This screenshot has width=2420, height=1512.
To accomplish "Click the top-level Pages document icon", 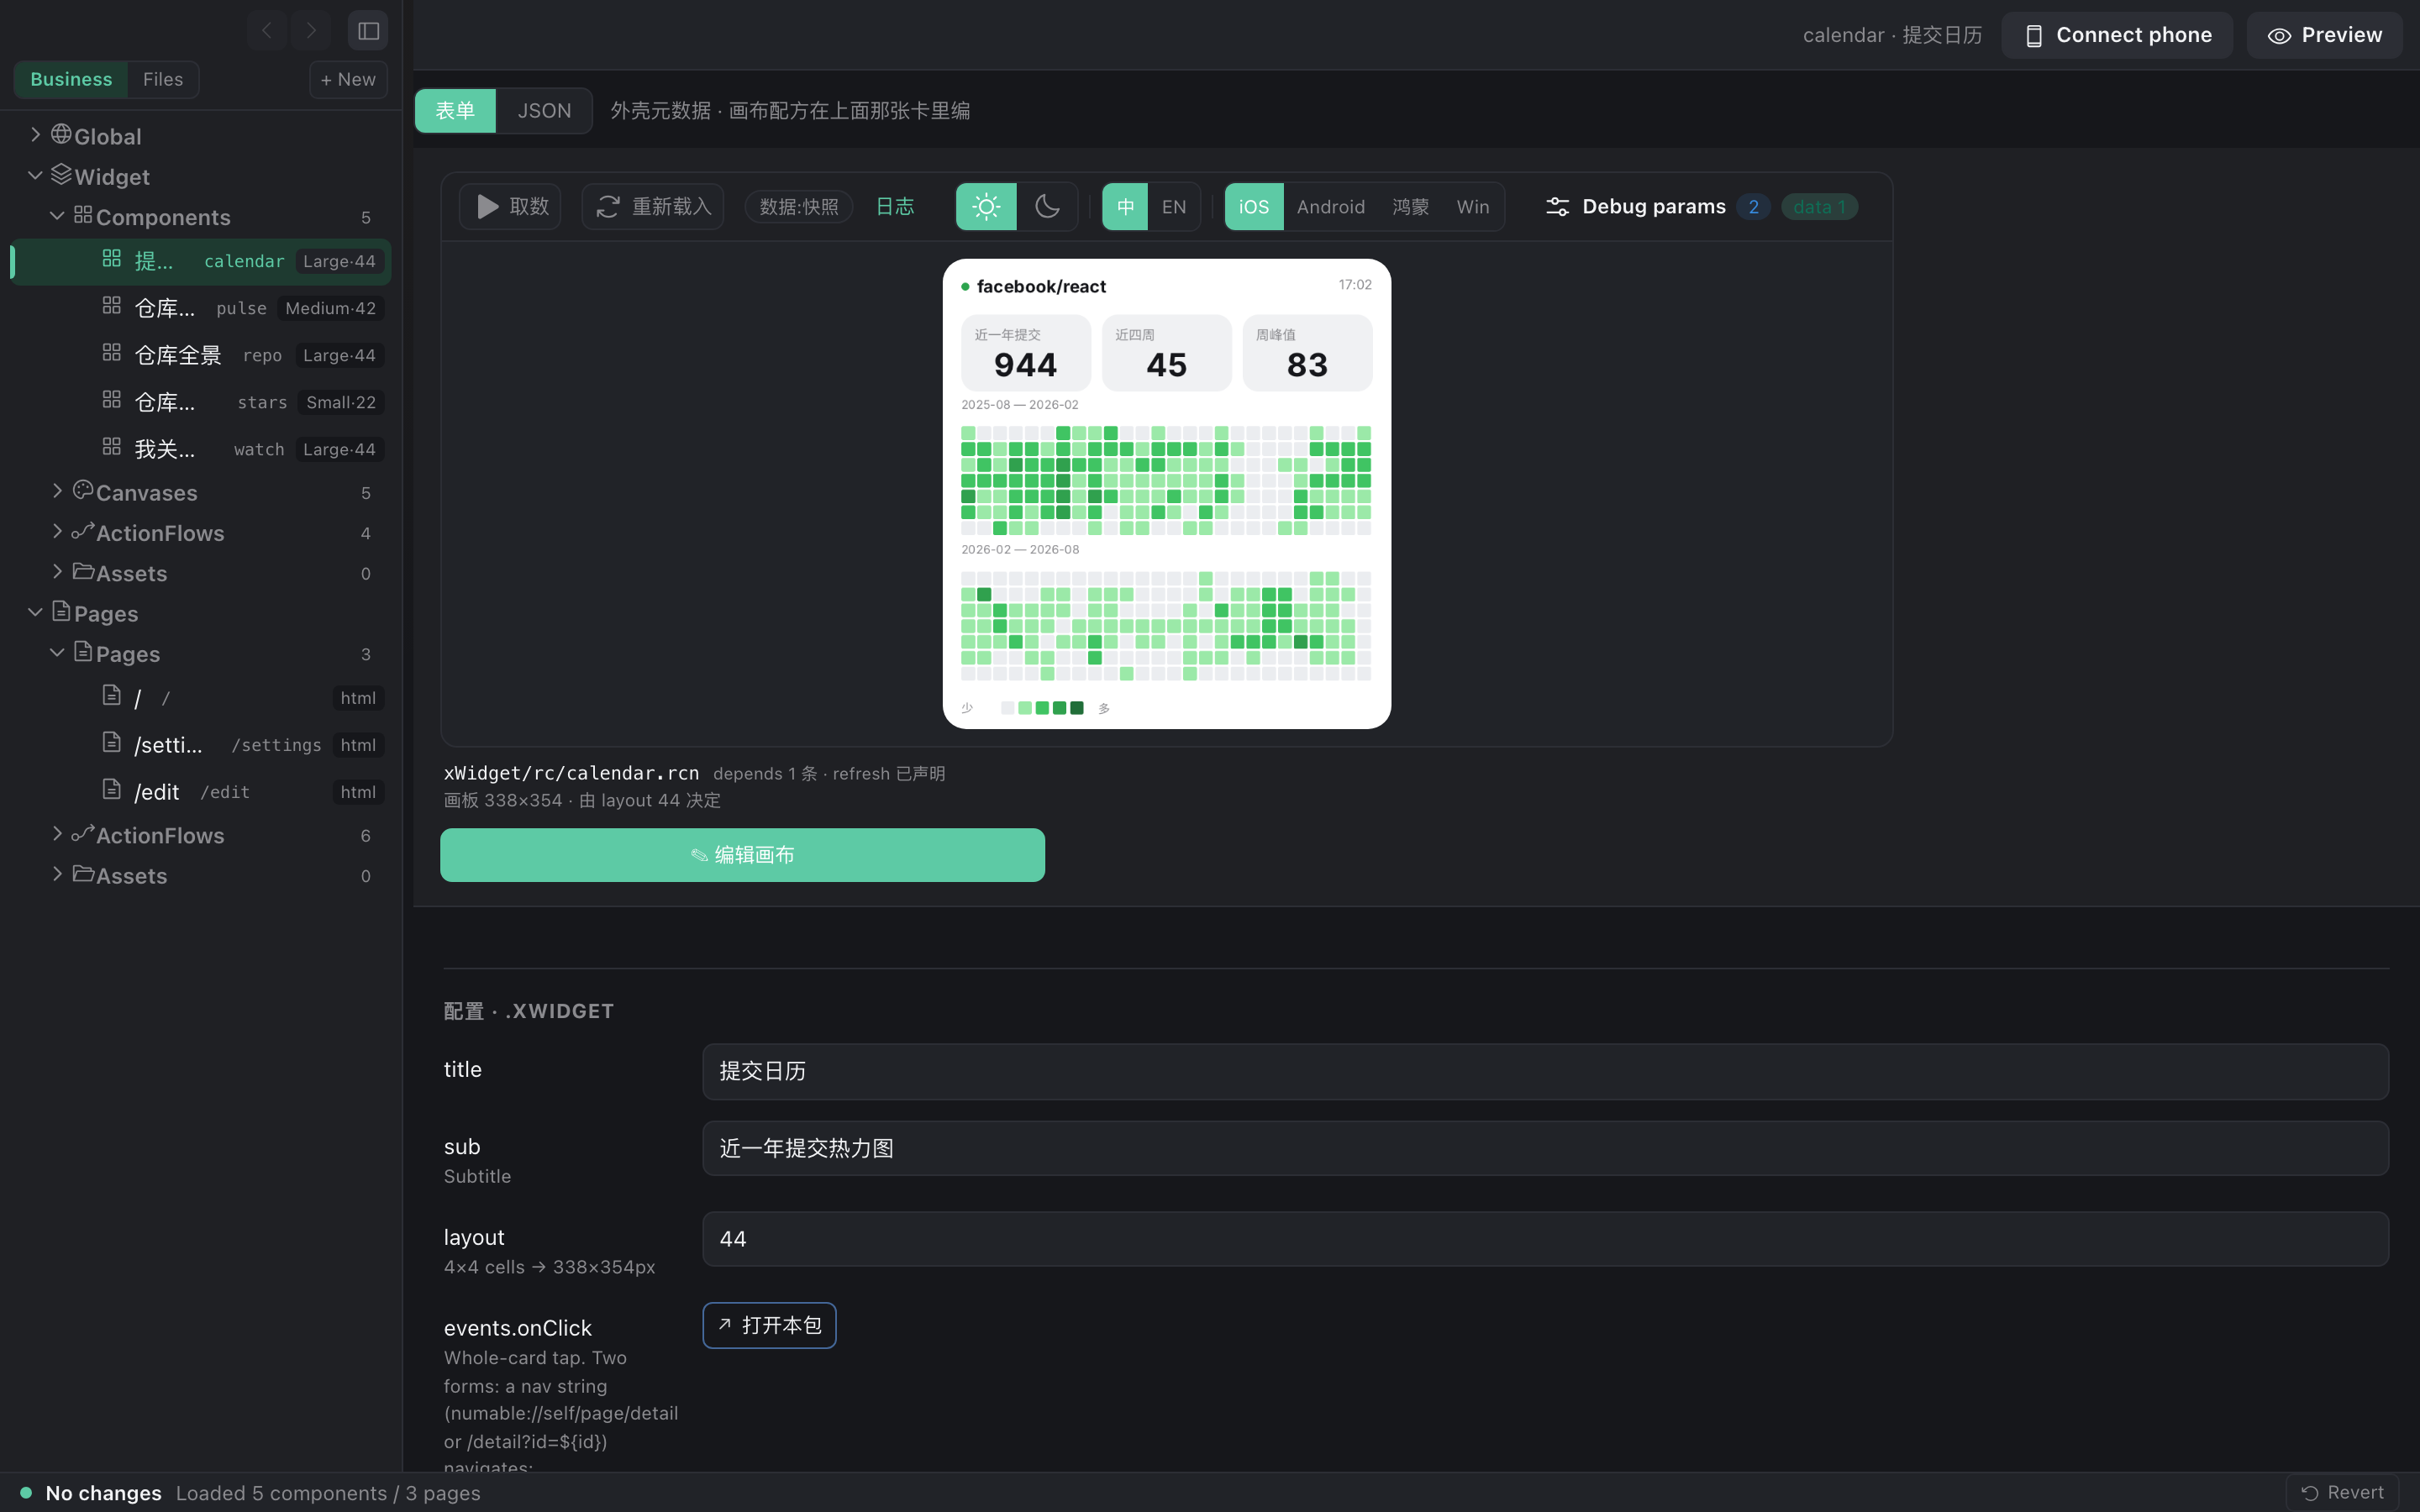I will point(61,611).
